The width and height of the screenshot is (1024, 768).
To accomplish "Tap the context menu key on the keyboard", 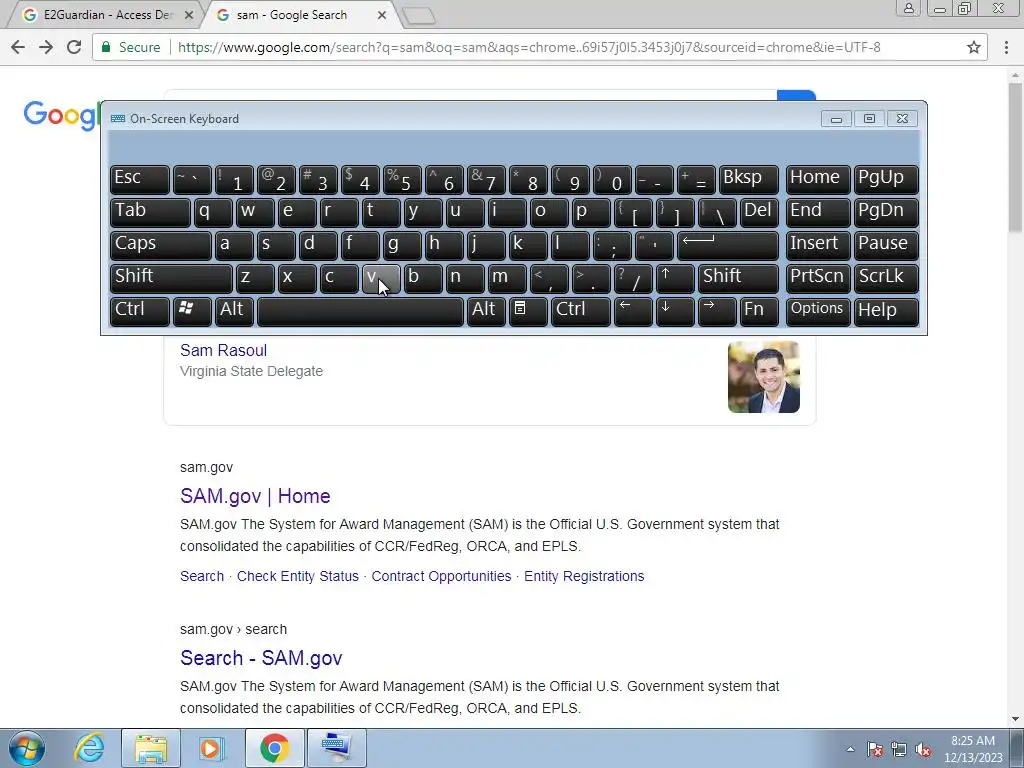I will (x=528, y=310).
